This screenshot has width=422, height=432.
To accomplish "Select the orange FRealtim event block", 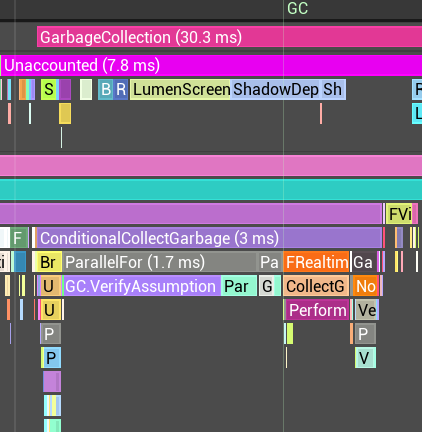I will click(316, 262).
